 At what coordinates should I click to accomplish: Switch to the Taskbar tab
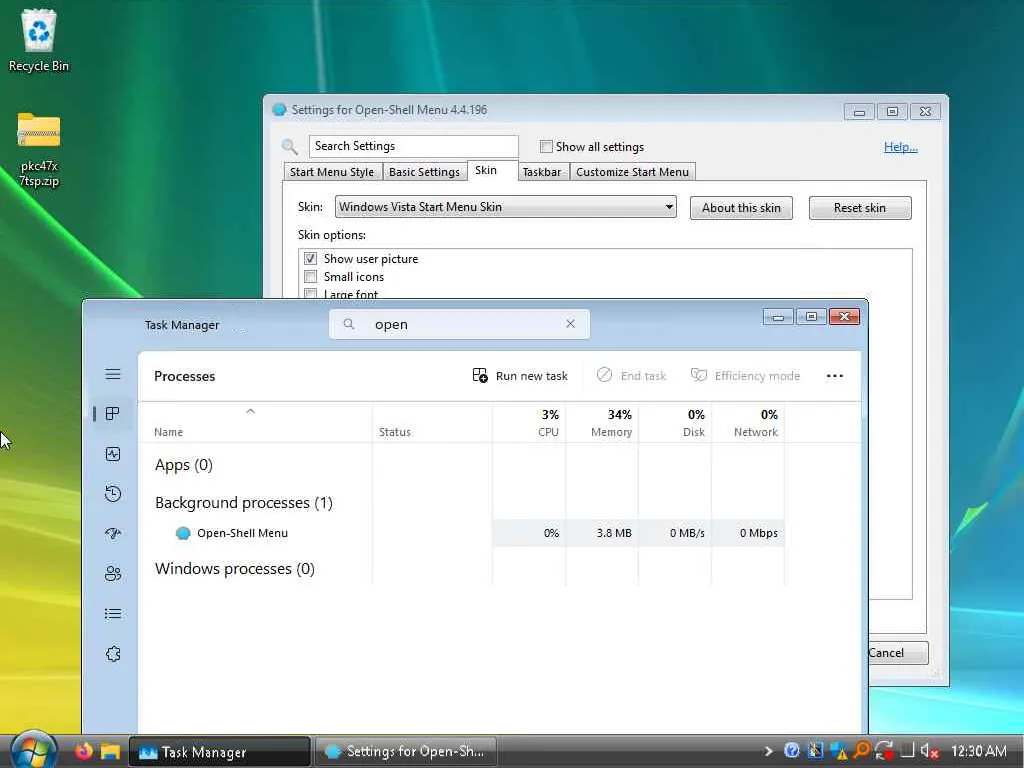(x=542, y=172)
